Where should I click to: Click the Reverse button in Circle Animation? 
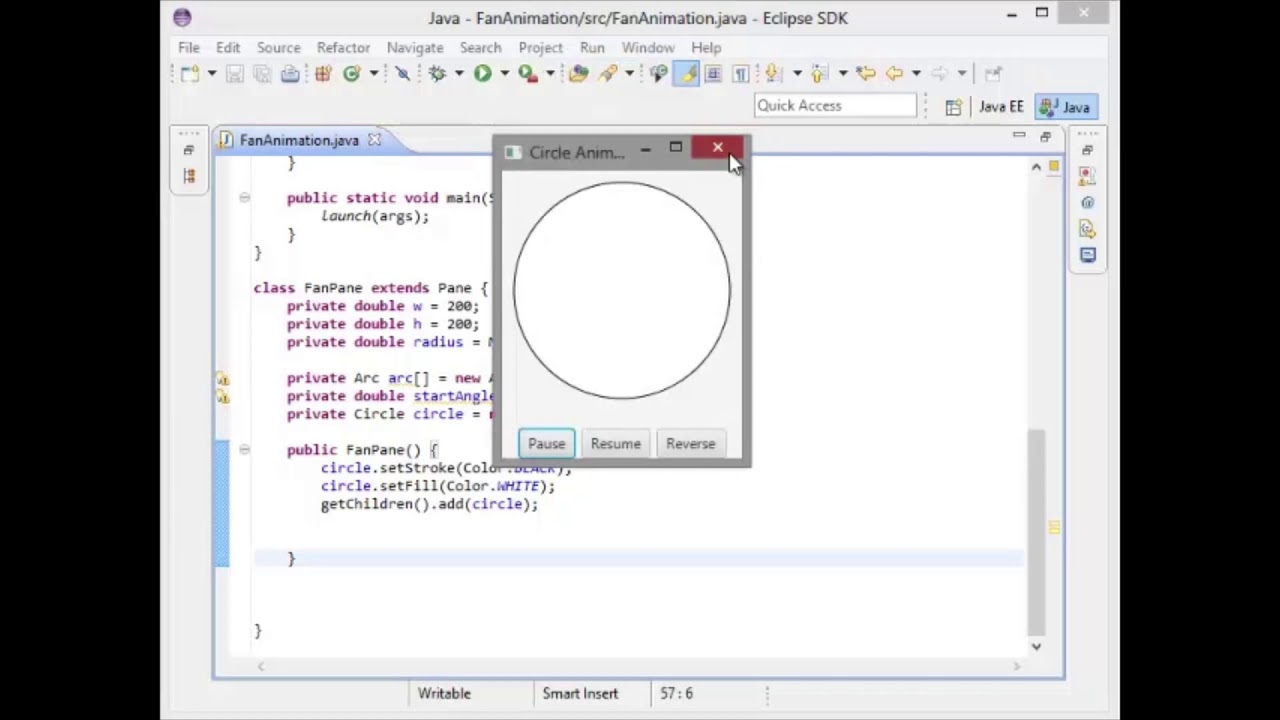(691, 444)
